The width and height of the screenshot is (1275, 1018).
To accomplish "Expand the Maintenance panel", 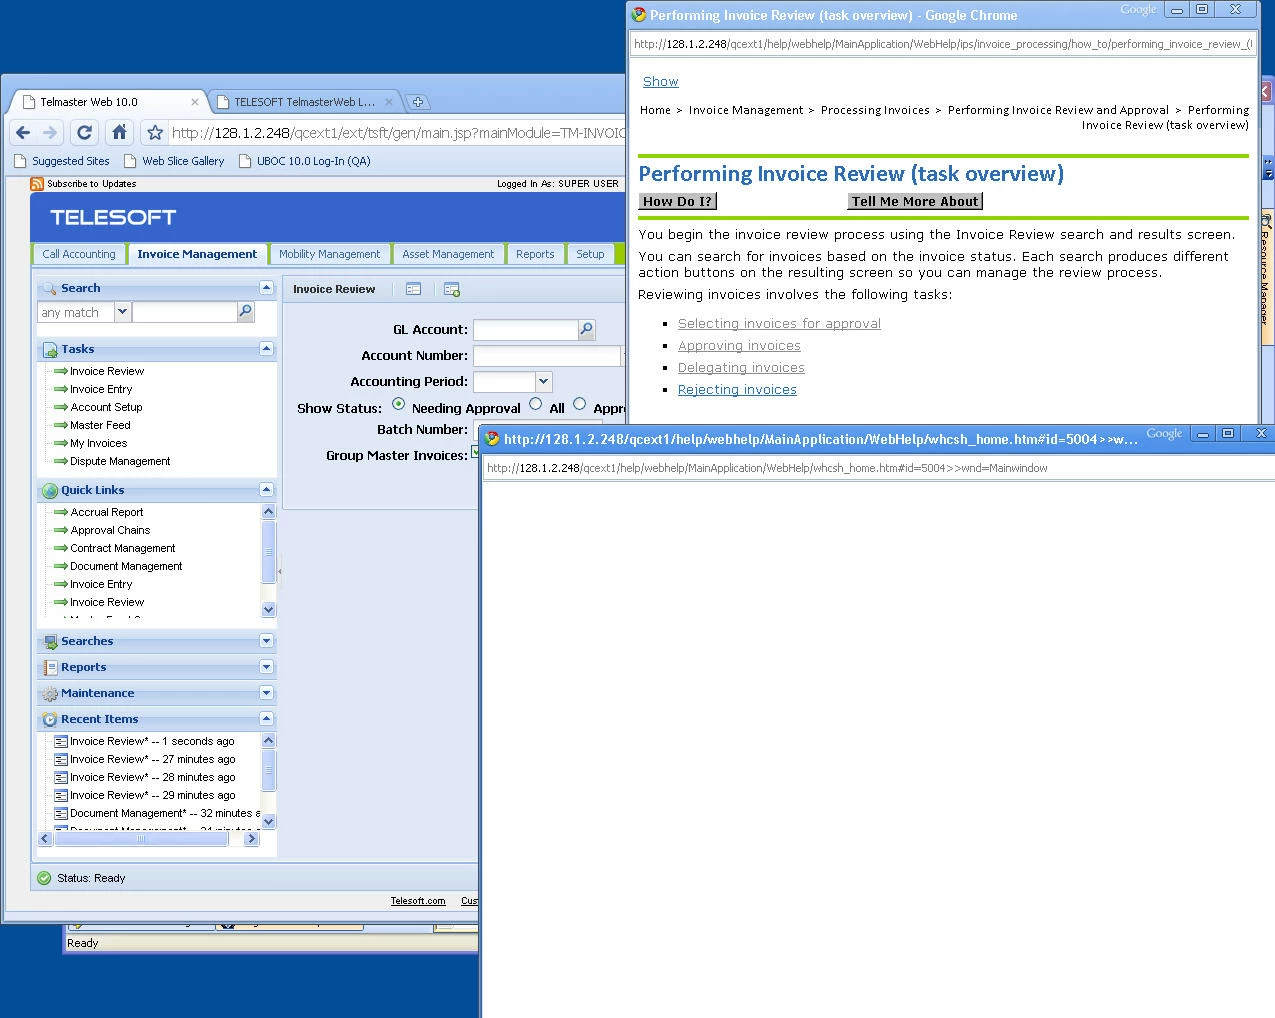I will coord(266,693).
